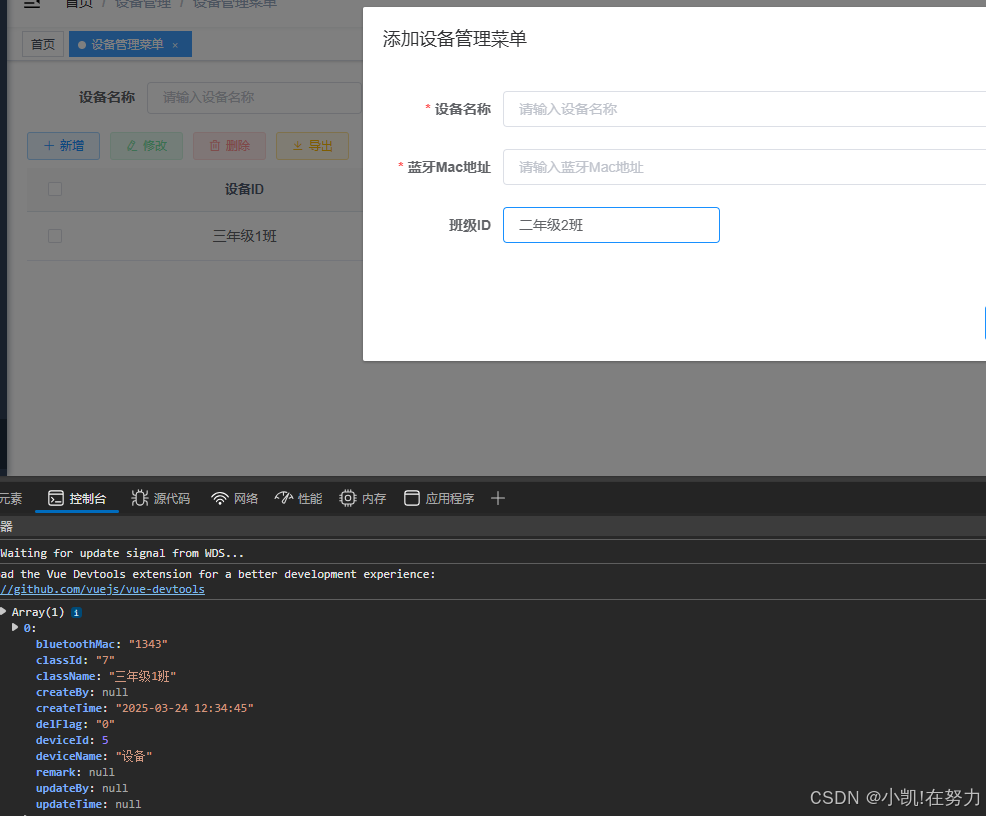The image size is (986, 816).
Task: Switch to the 设备管理菜单 page tab
Action: pyautogui.click(x=128, y=45)
